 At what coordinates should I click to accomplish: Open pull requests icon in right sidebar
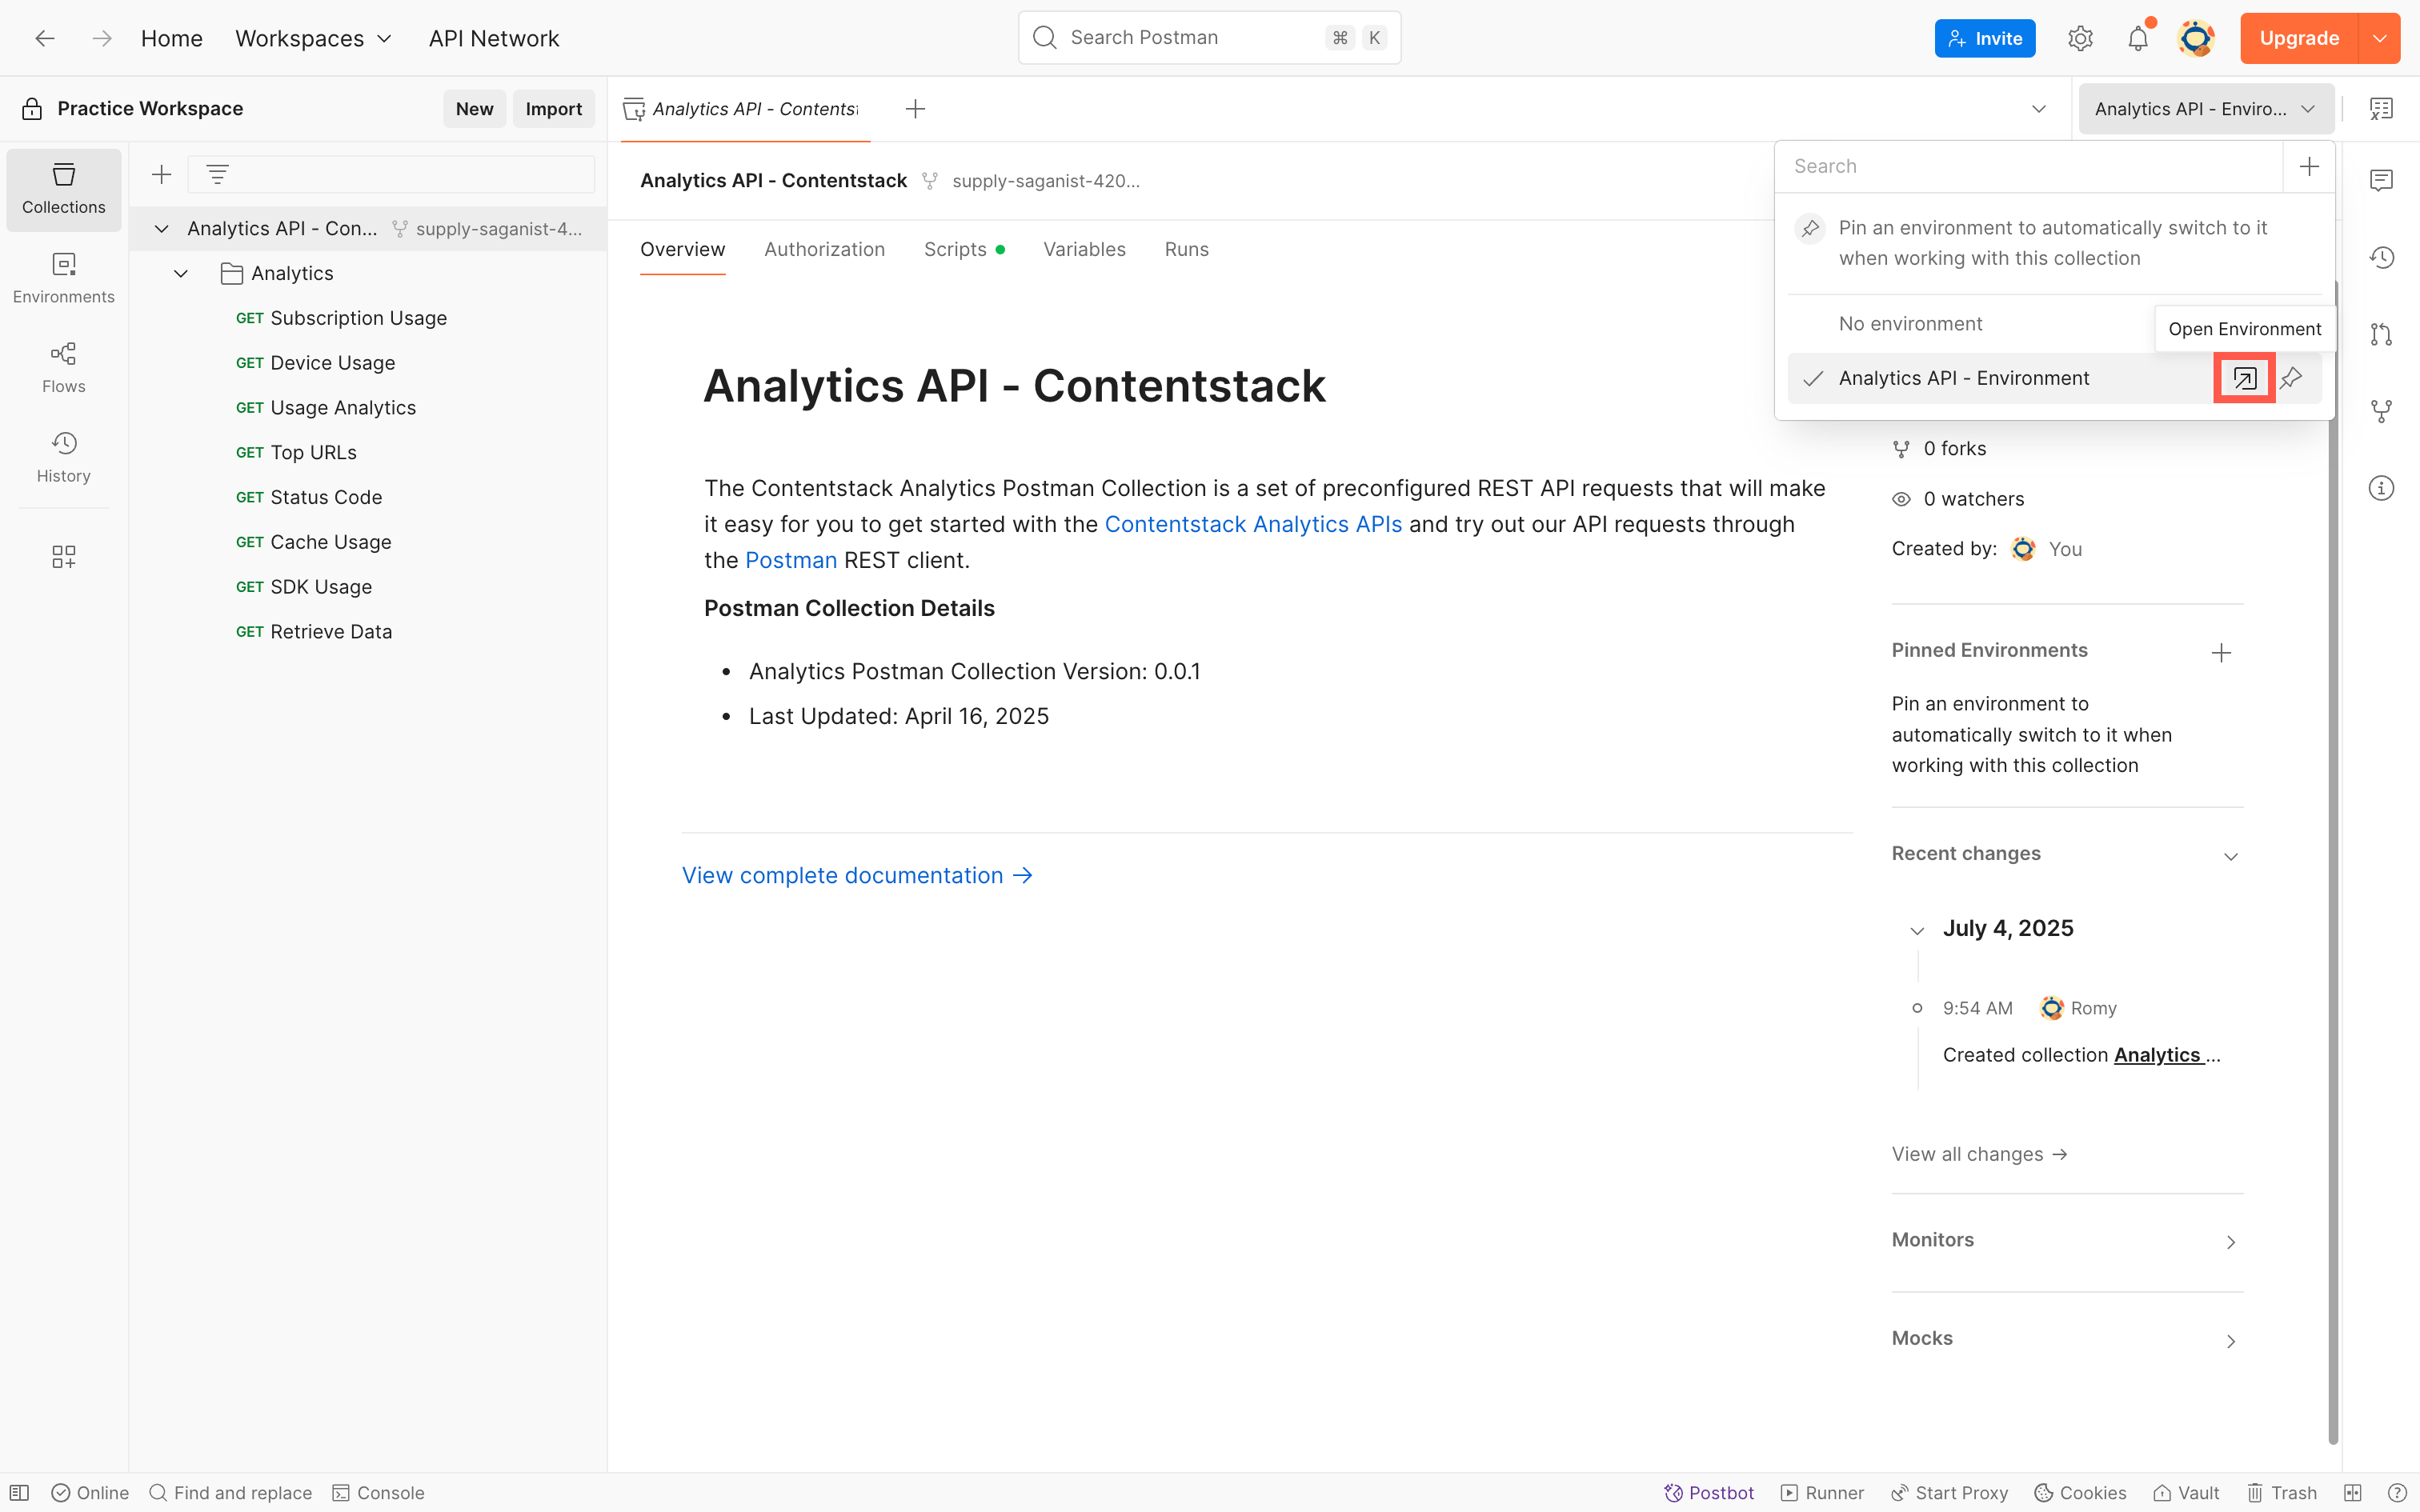click(x=2381, y=334)
